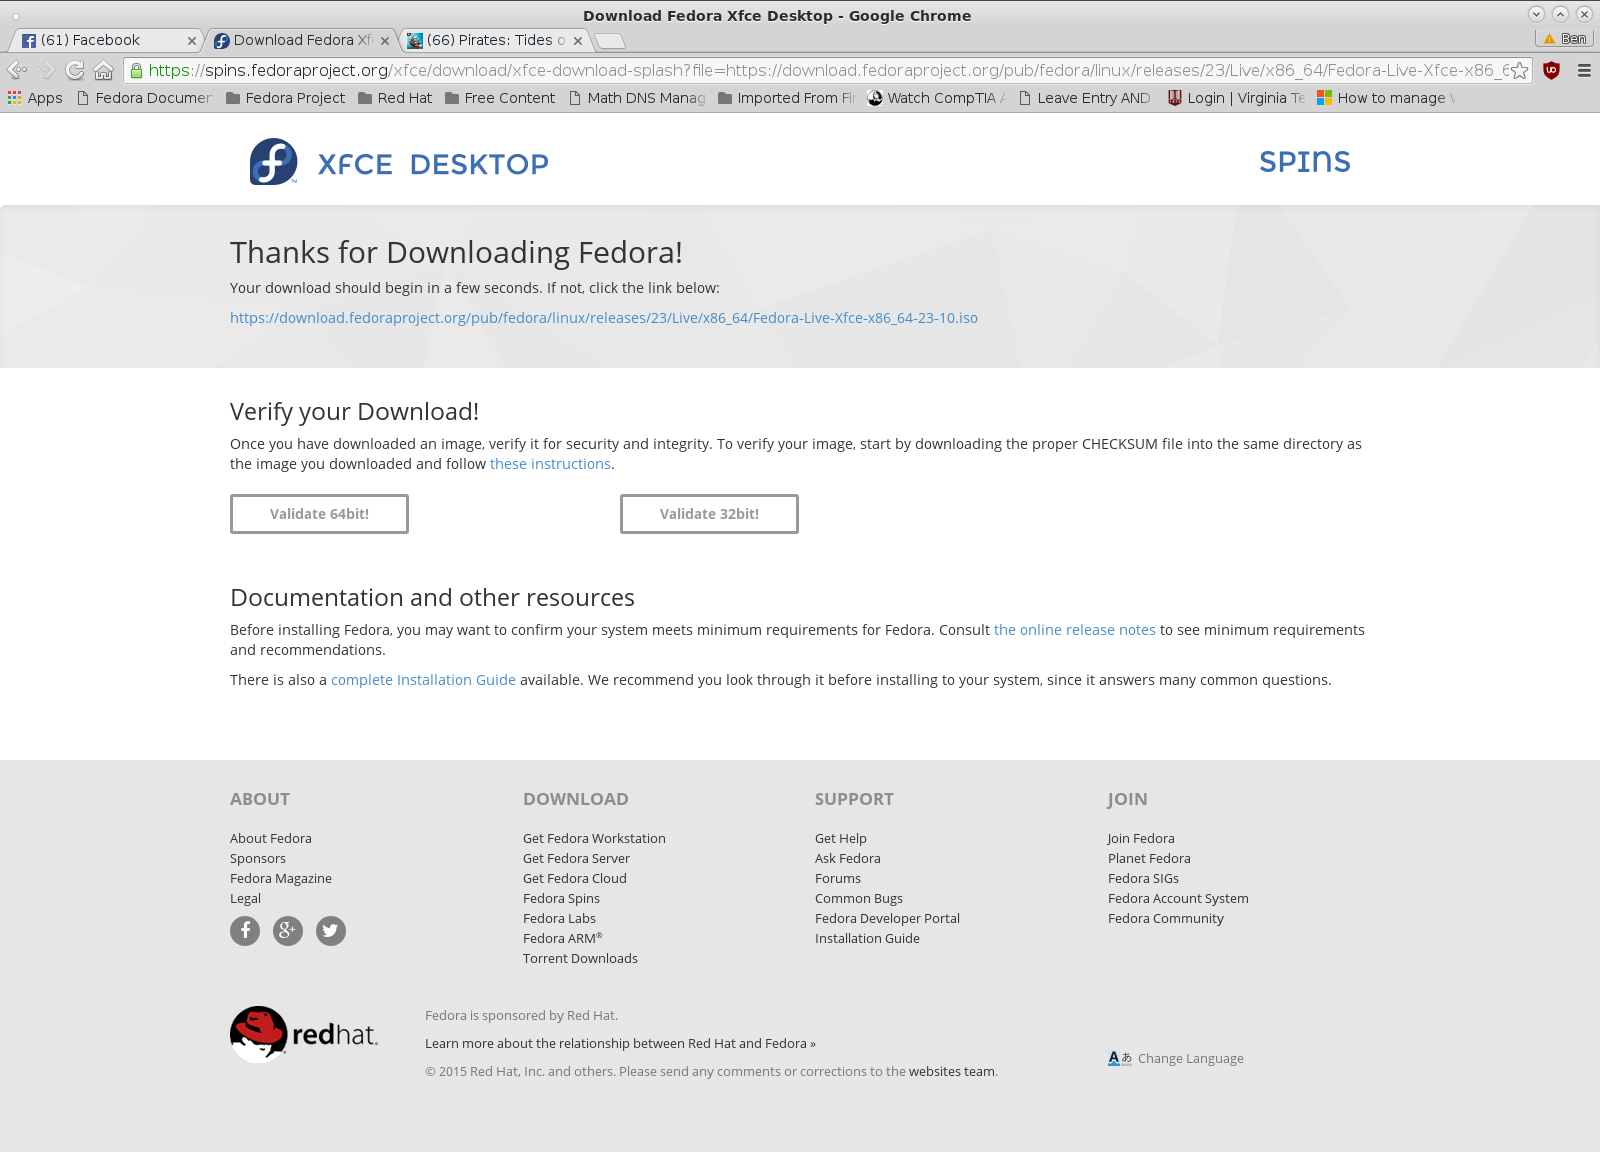The image size is (1600, 1152).
Task: Open the Ask Fedora link
Action: [848, 858]
